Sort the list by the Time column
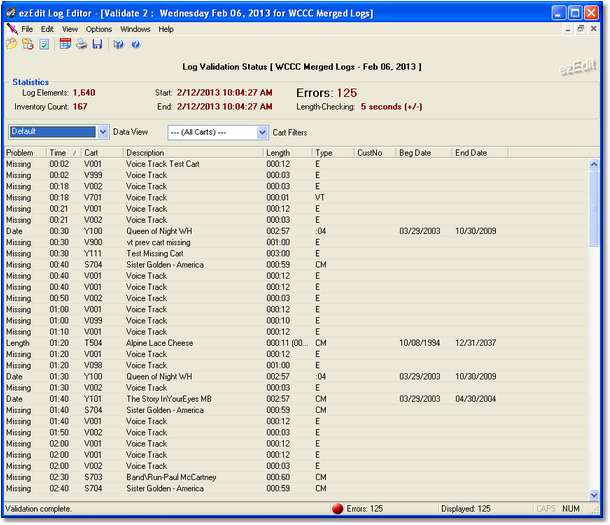This screenshot has width=610, height=525. 64,153
